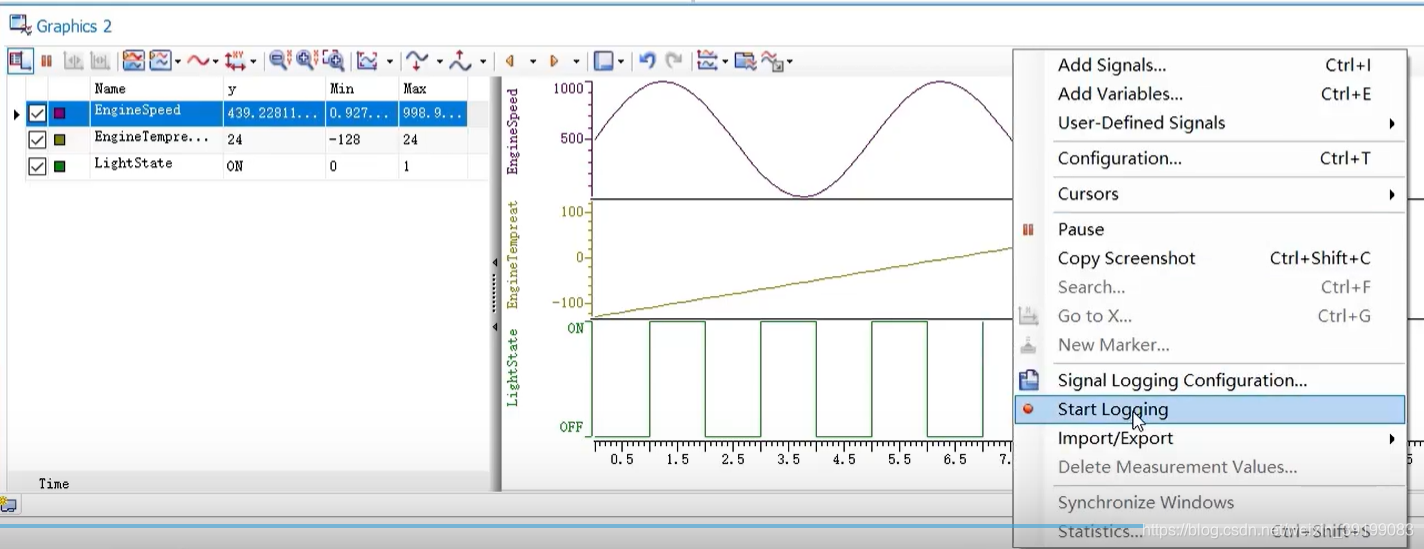Click the window layout icon
The height and width of the screenshot is (549, 1424).
tap(603, 61)
